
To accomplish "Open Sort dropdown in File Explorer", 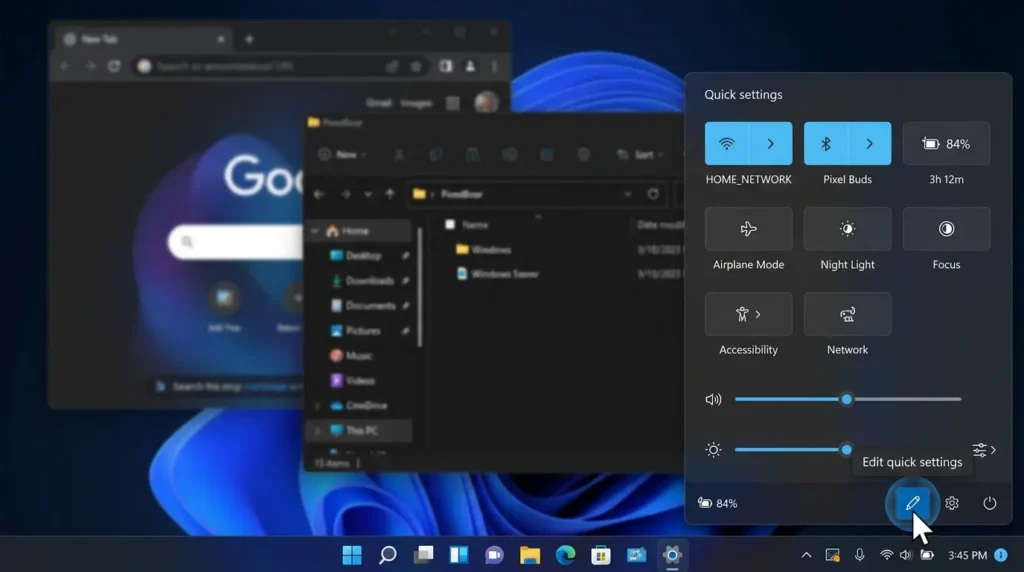I will [x=640, y=155].
